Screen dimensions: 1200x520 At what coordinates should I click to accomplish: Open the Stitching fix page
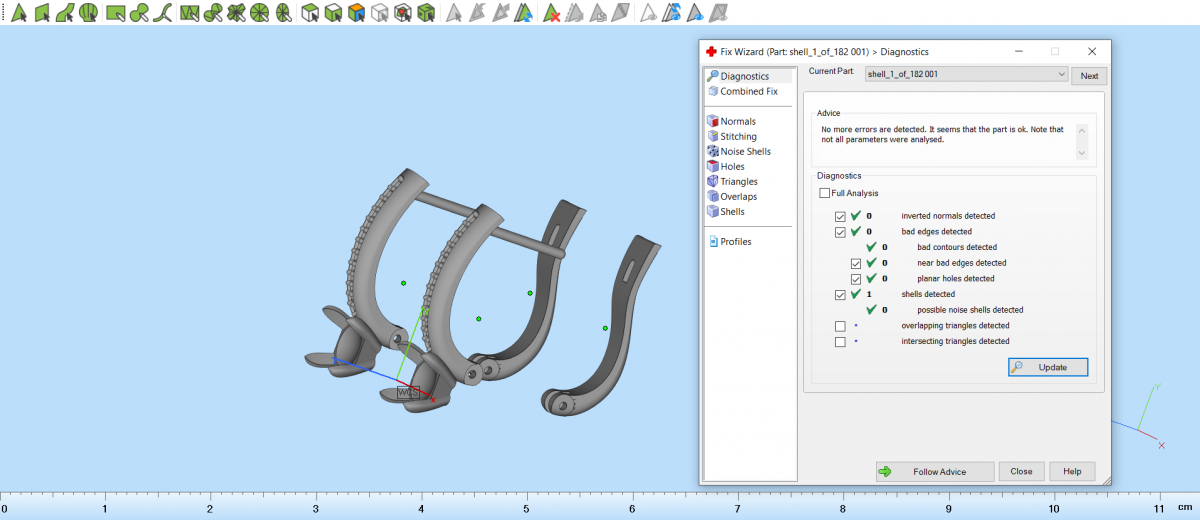click(738, 136)
